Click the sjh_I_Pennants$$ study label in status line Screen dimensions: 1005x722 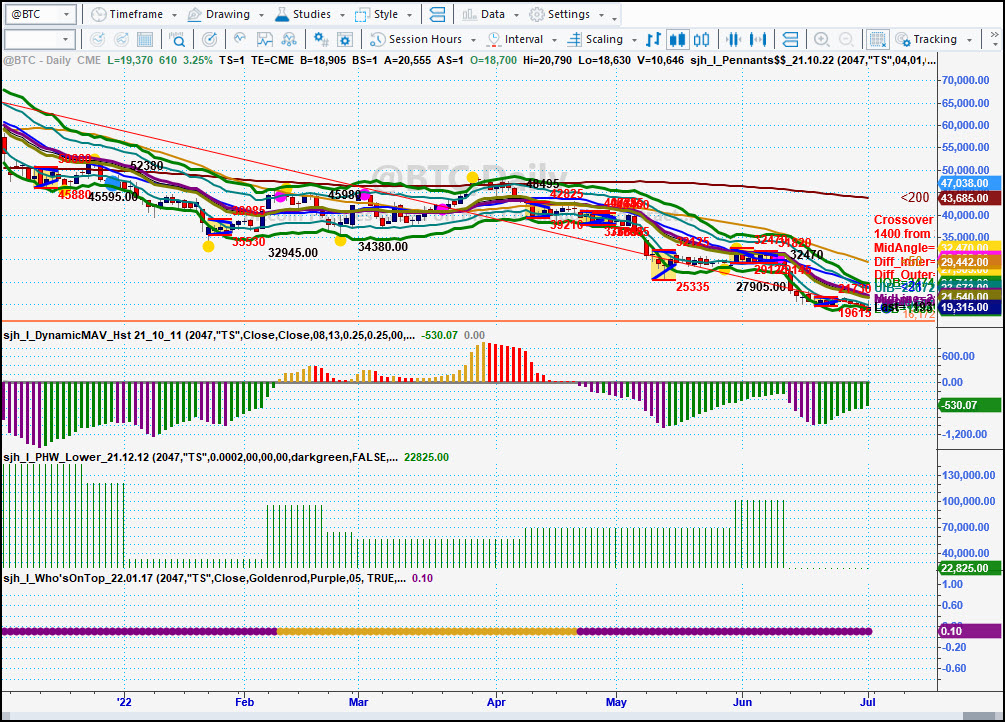point(813,61)
